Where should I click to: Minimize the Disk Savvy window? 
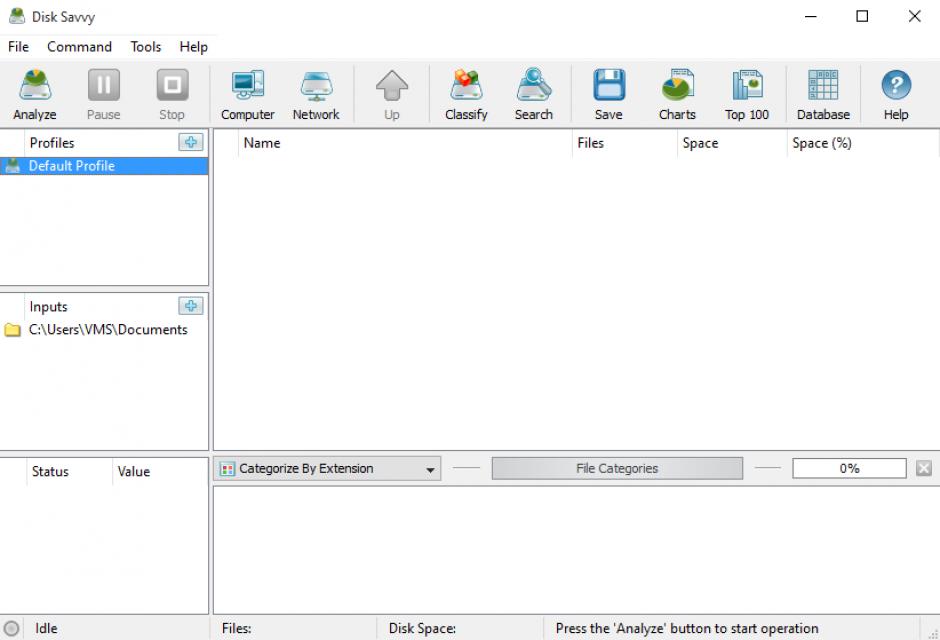click(x=811, y=16)
